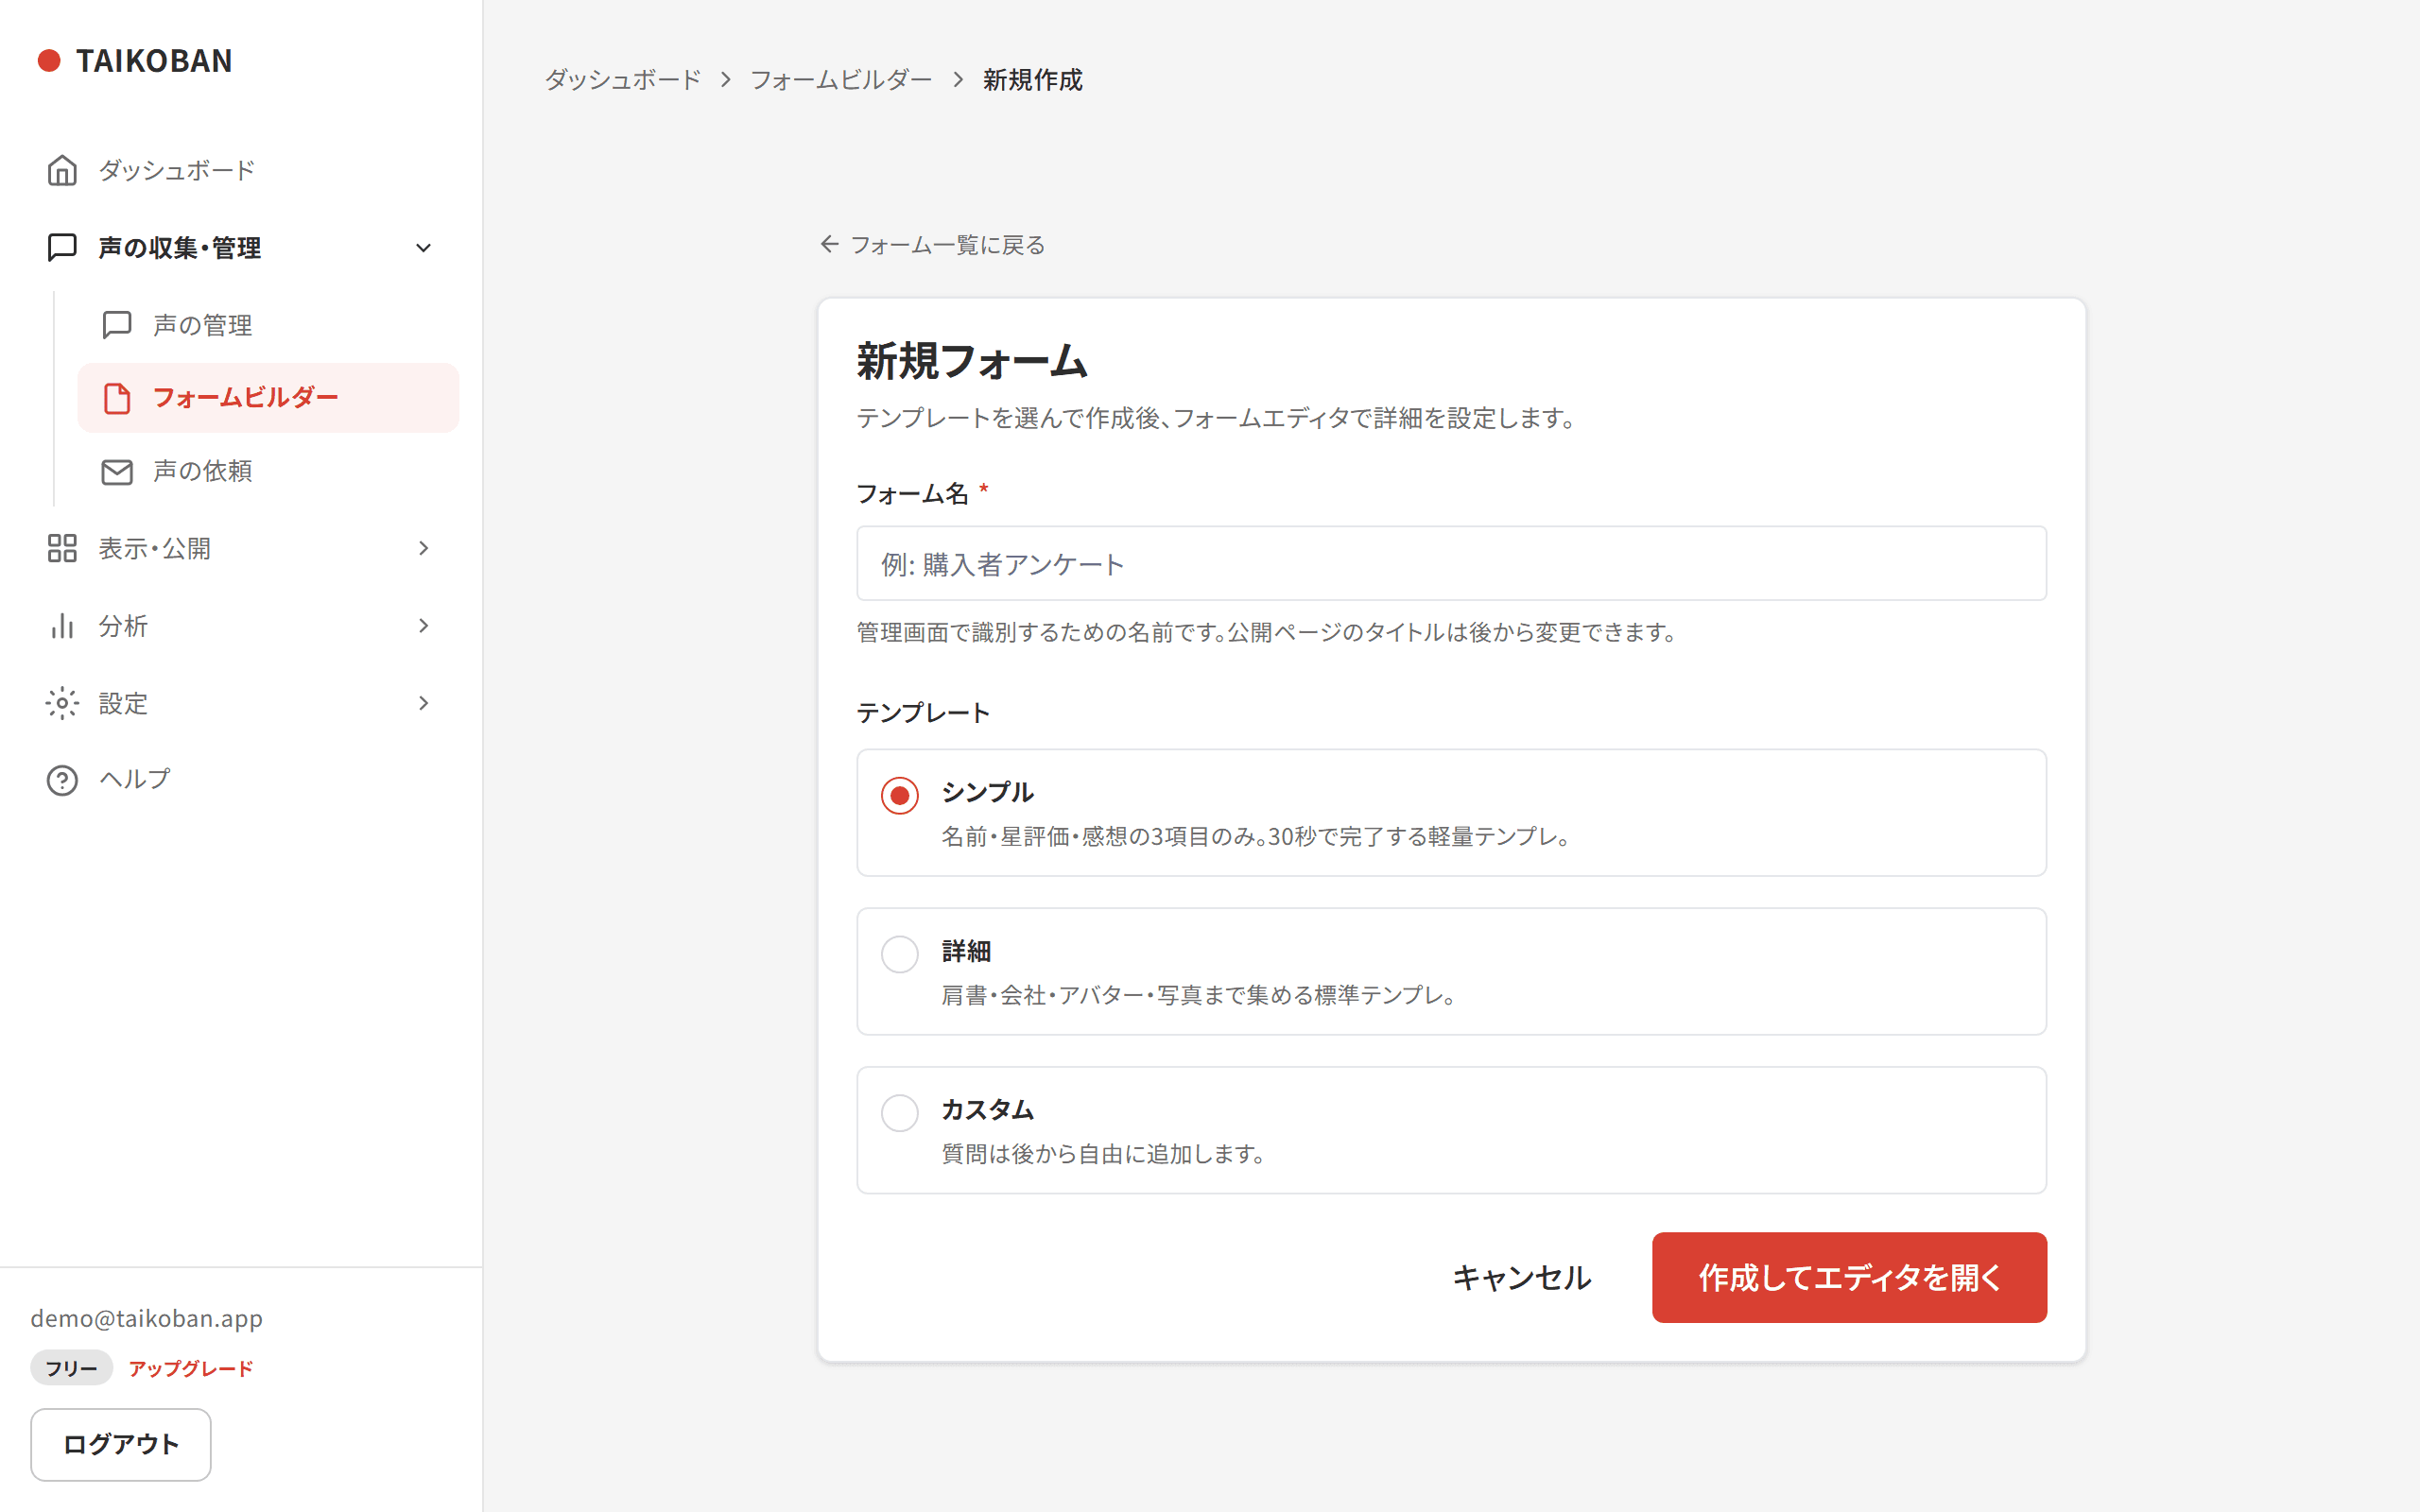
Task: Click the 声の収集・管理 menu label
Action: (180, 248)
